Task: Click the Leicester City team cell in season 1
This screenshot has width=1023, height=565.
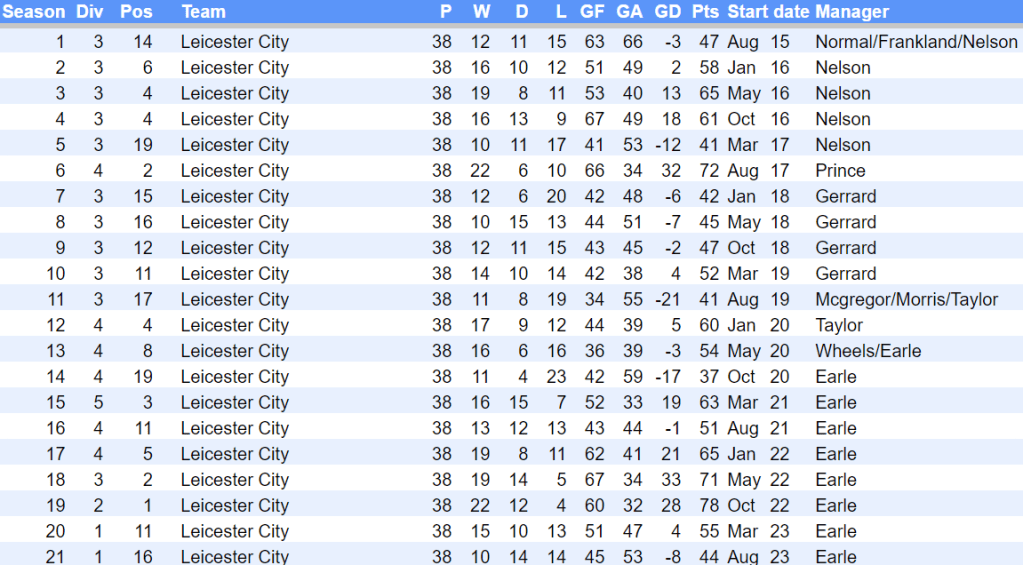Action: pyautogui.click(x=234, y=42)
